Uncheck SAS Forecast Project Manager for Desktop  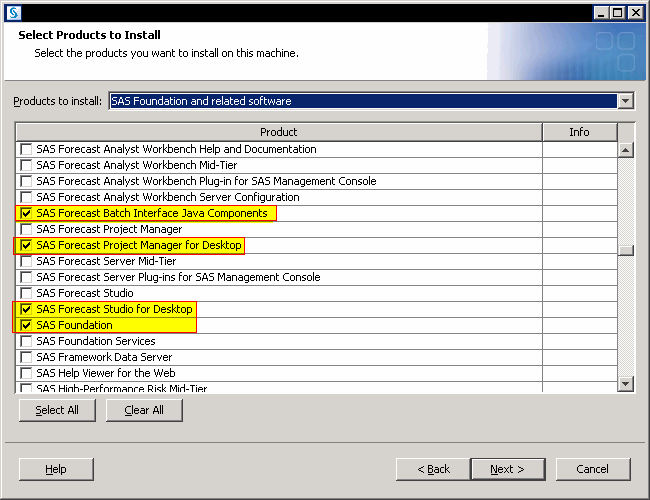coord(26,245)
